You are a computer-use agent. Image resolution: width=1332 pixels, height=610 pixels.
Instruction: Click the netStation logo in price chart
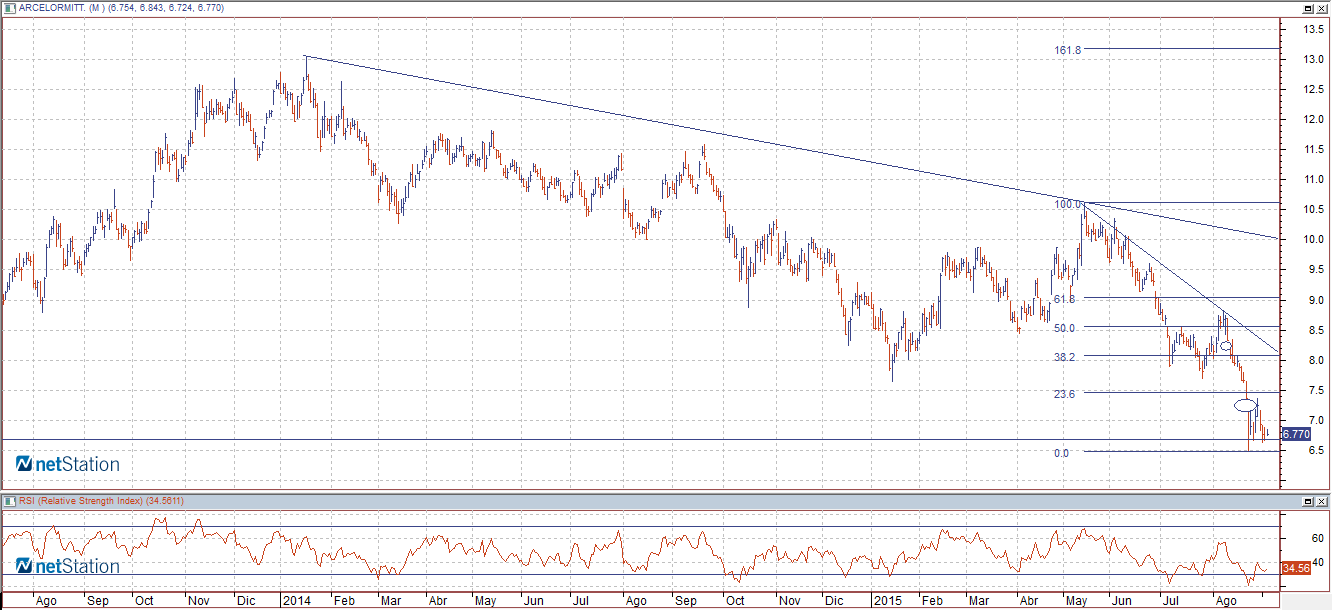click(x=67, y=464)
